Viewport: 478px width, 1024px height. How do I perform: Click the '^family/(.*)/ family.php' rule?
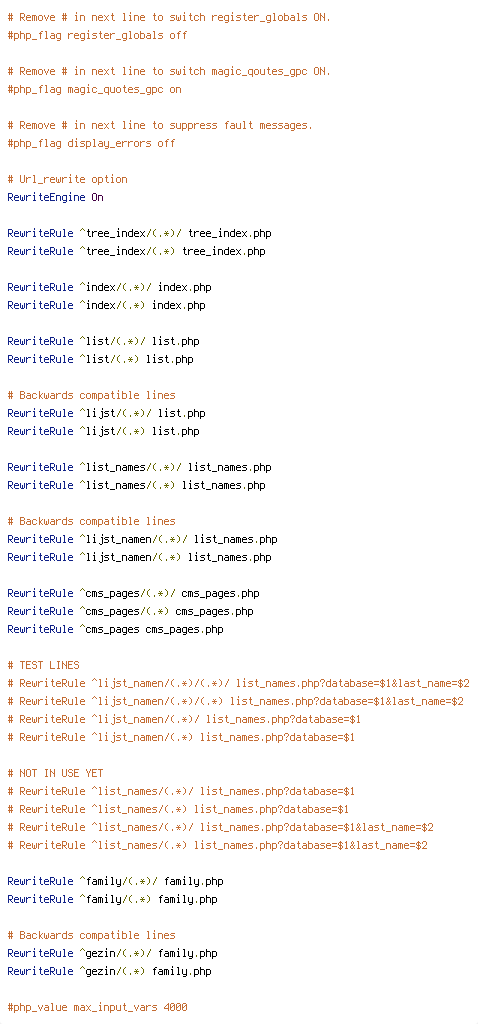click(x=115, y=882)
